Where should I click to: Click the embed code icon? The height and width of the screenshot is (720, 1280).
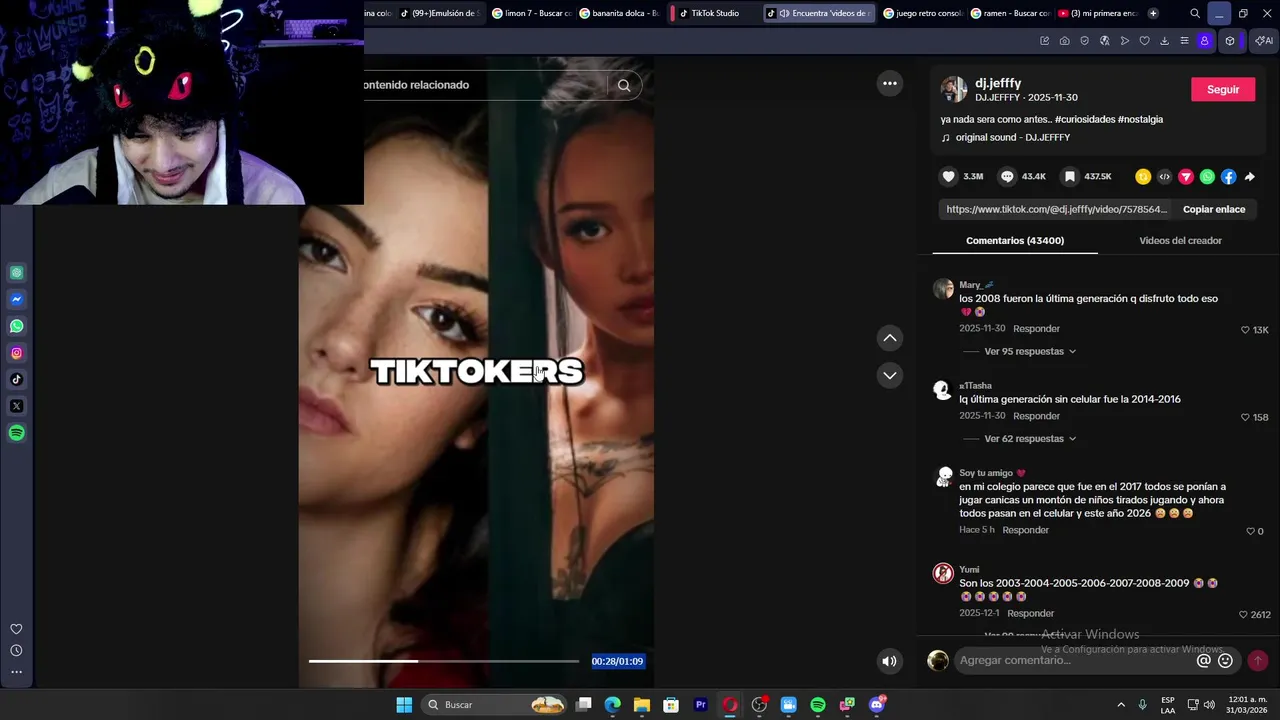pos(1164,177)
